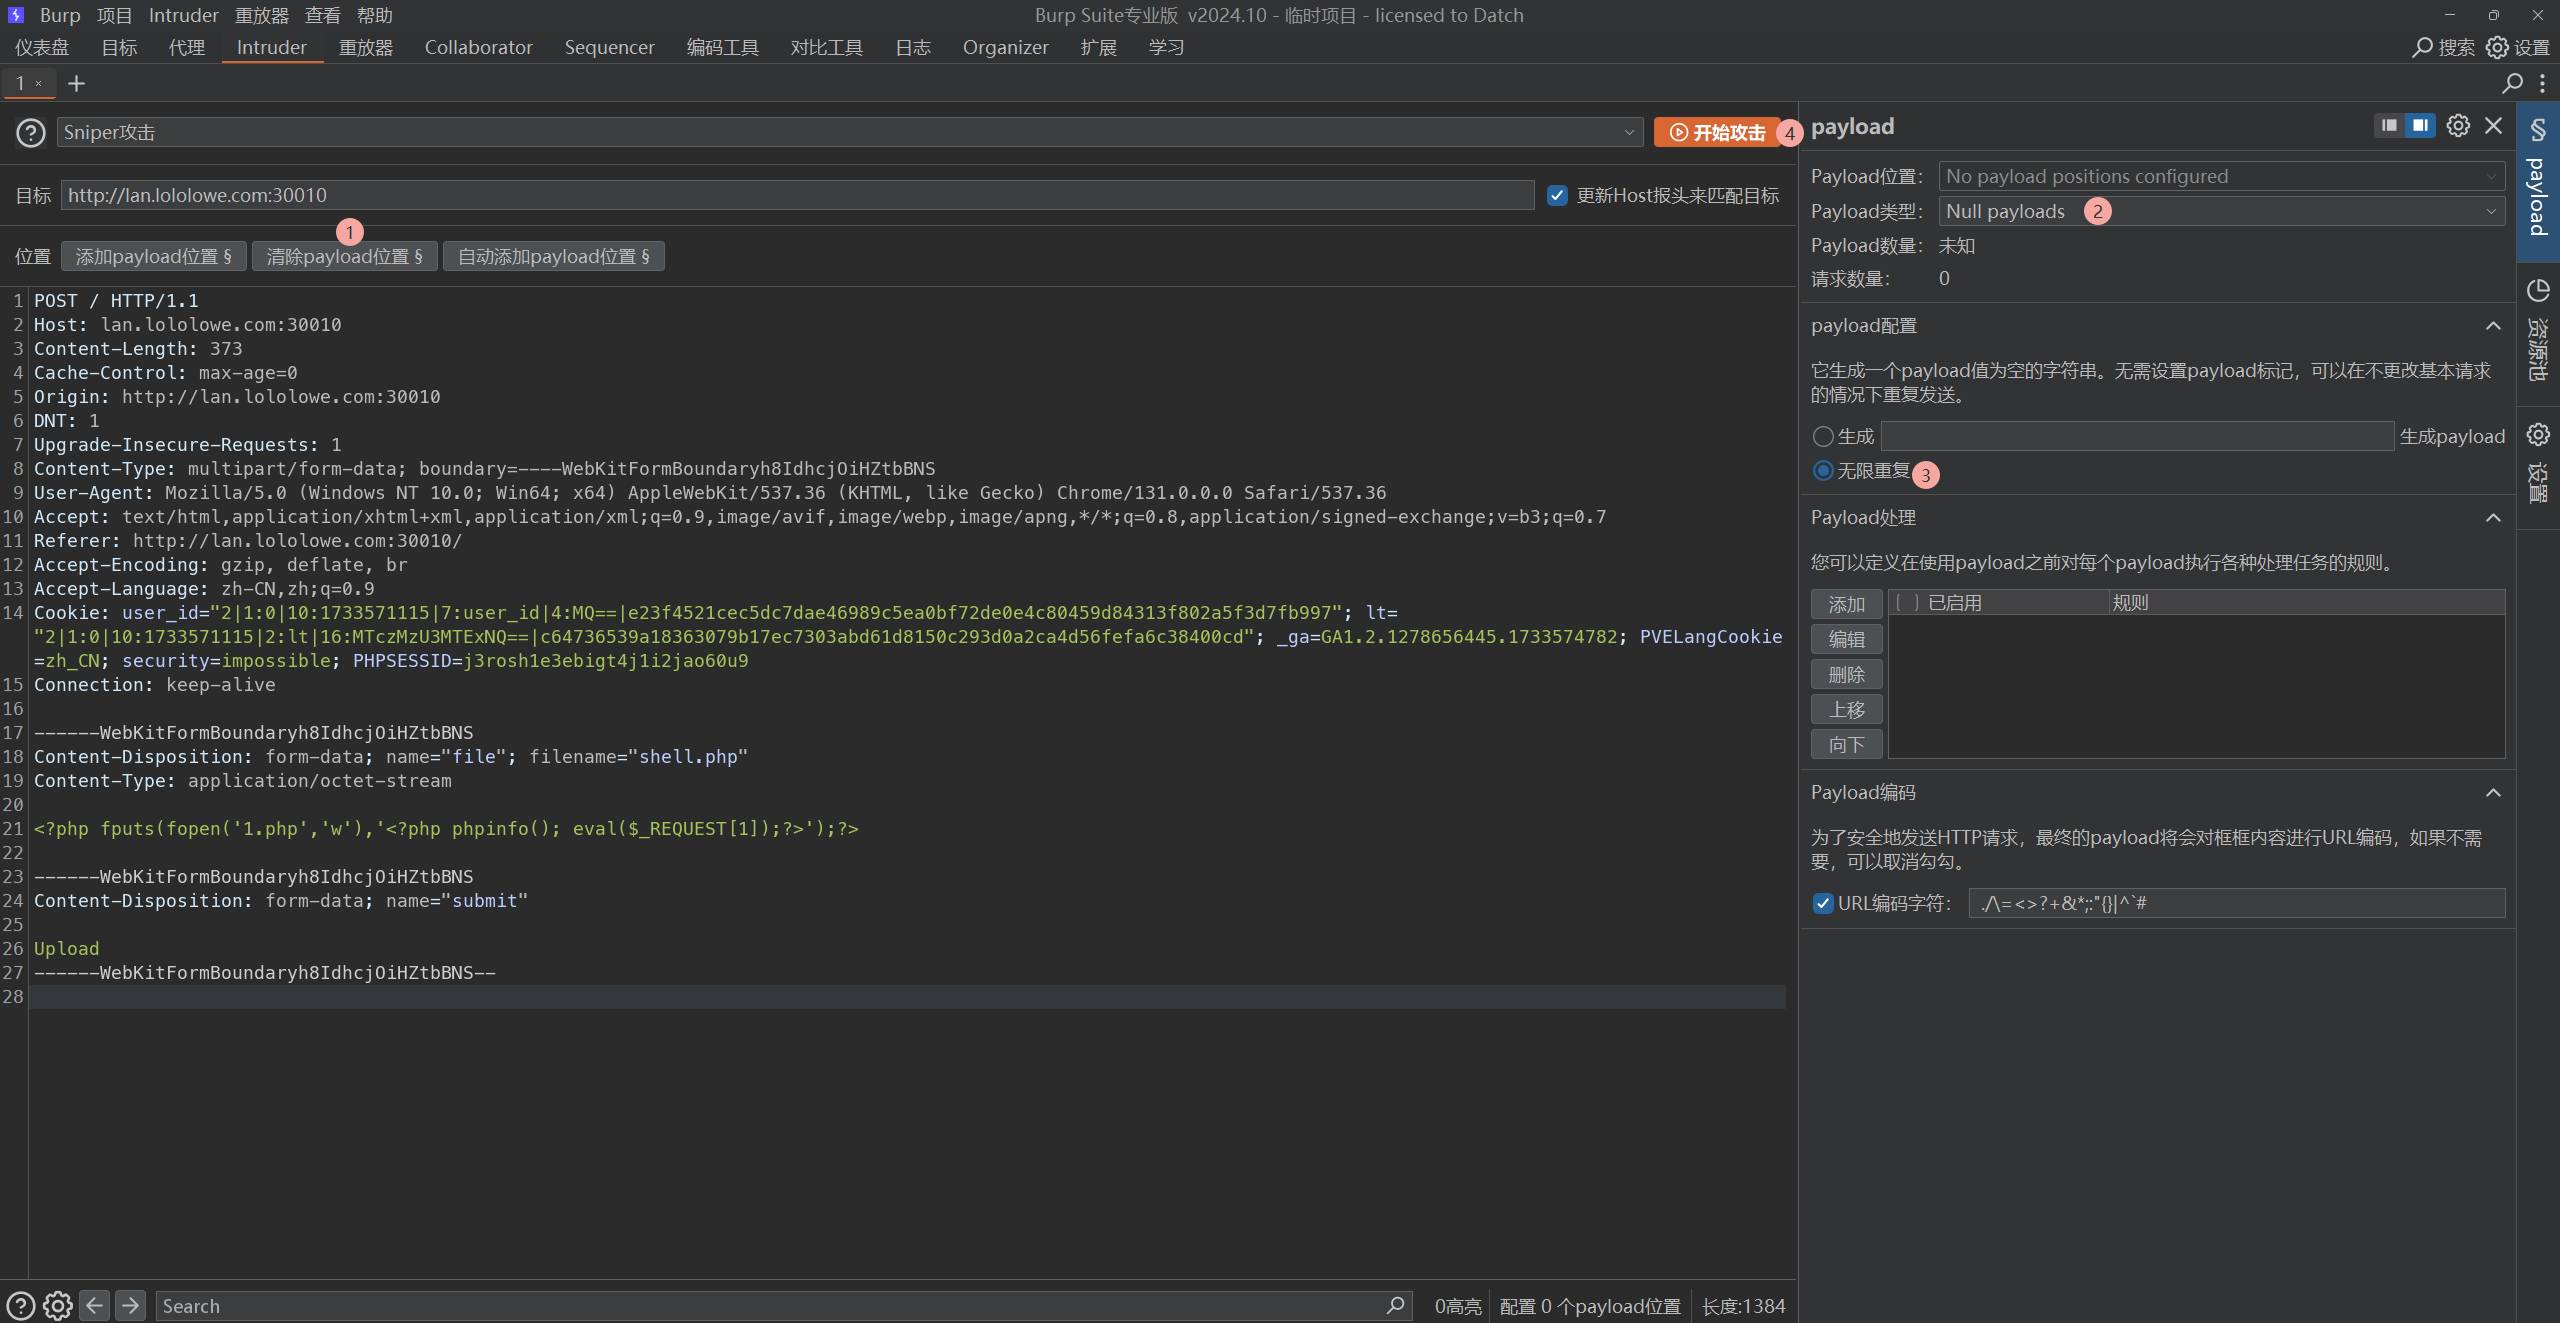Switch to the Collaborator tab

(478, 47)
